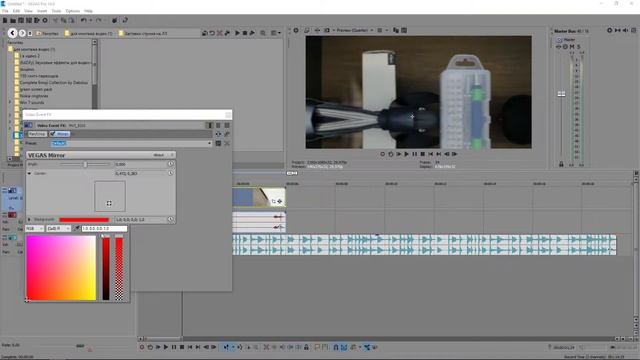Toggle animation clock for Center parameter

coord(171,173)
